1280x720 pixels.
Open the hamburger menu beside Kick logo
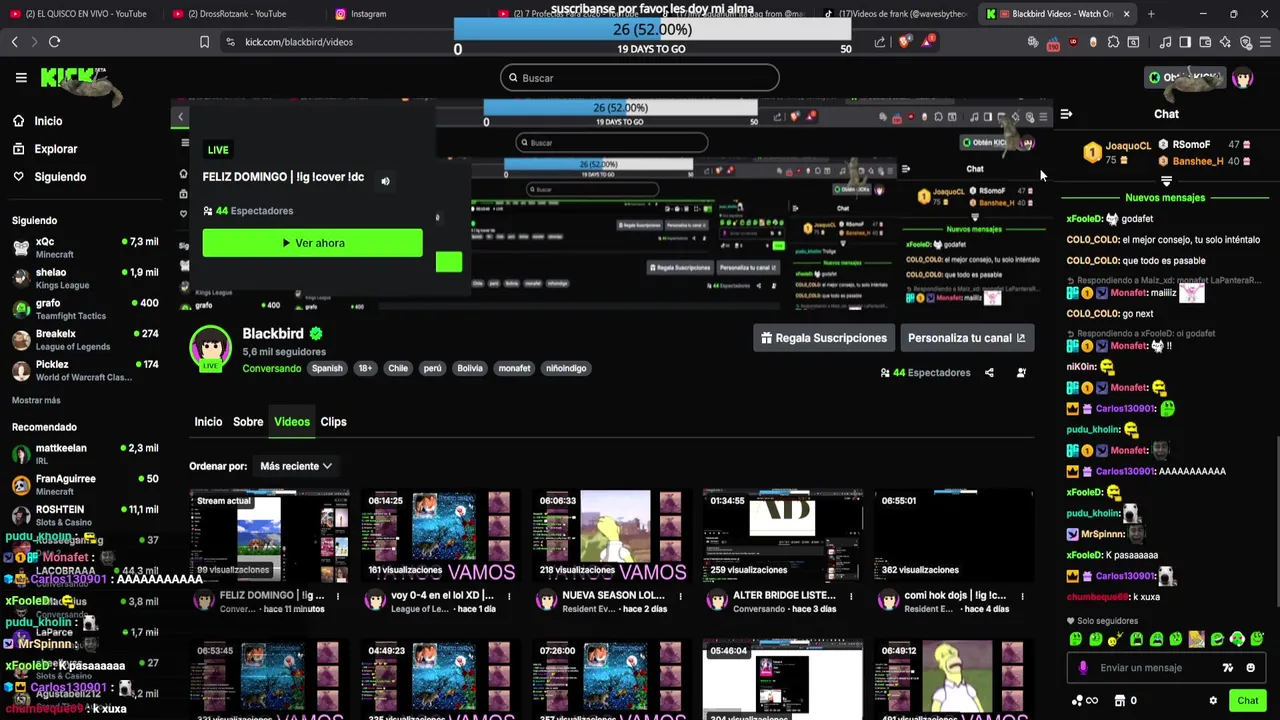(21, 77)
